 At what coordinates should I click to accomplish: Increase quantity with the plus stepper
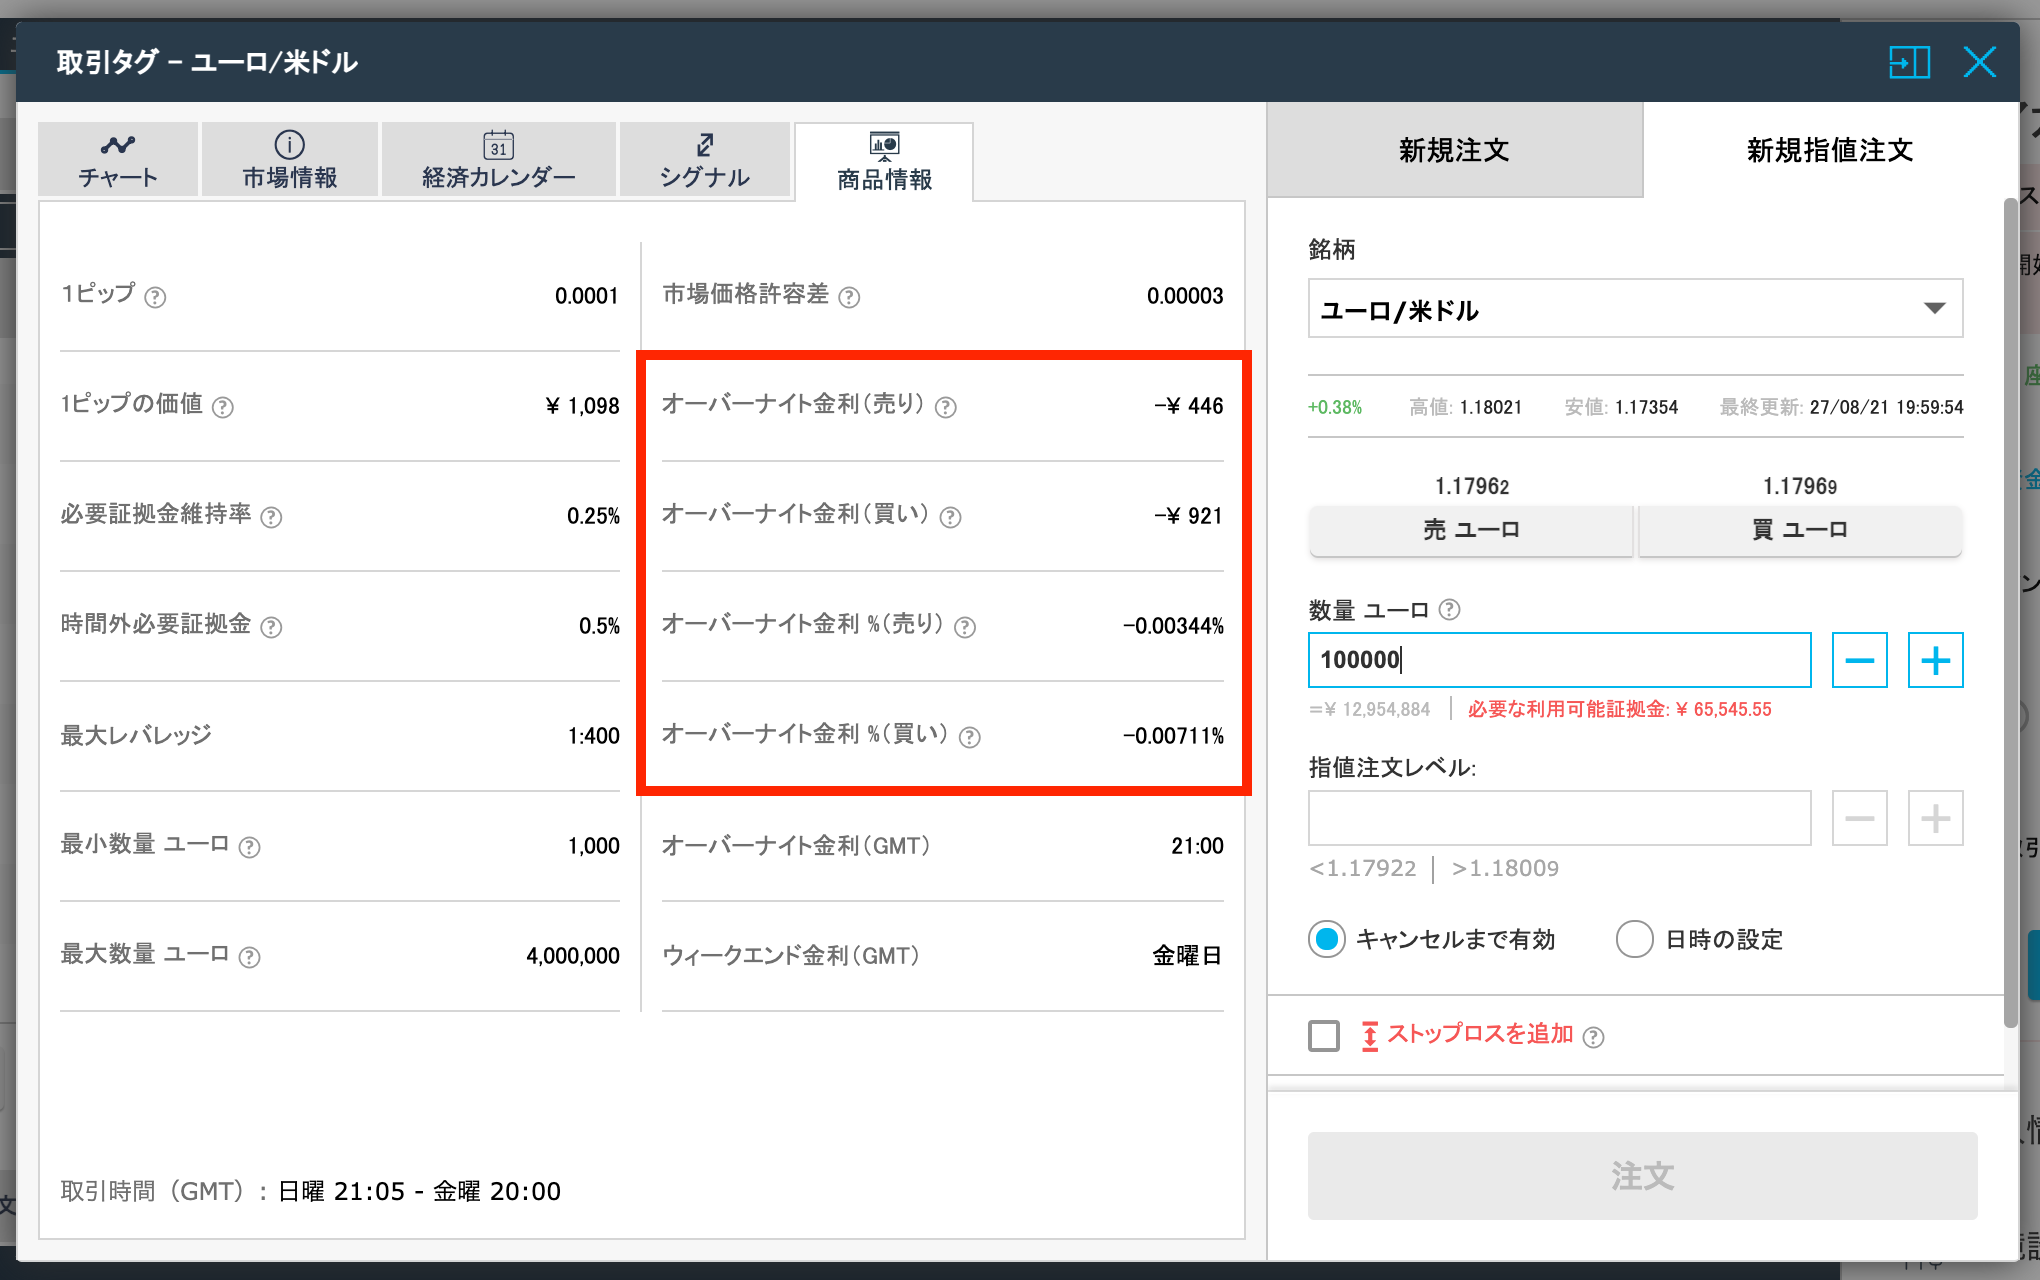(1936, 660)
